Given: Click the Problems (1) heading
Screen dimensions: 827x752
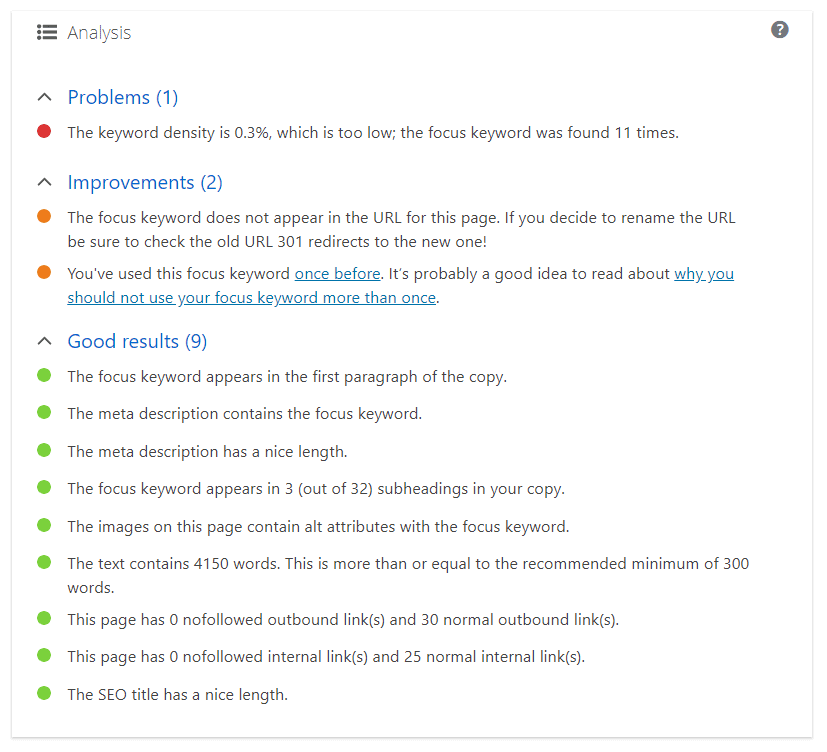Looking at the screenshot, I should click(x=123, y=98).
